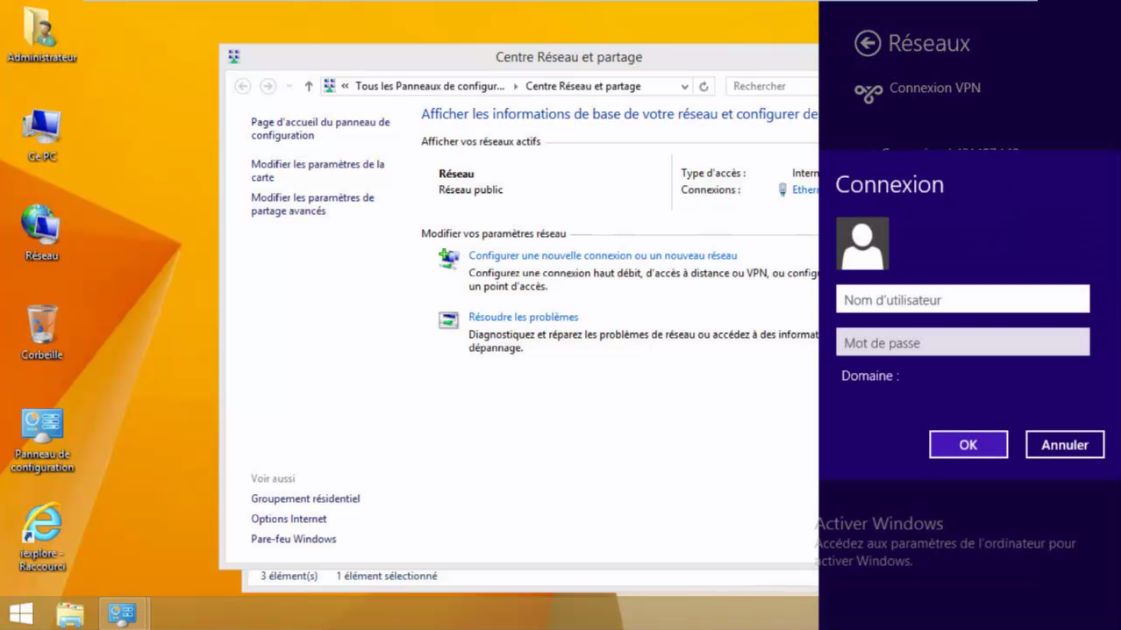Click the Réseau public text
Viewport: 1121px width, 630px height.
pos(470,190)
